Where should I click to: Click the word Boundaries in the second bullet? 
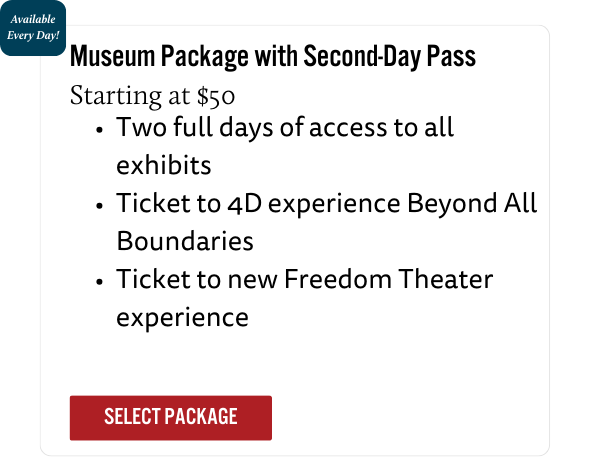[x=185, y=241]
